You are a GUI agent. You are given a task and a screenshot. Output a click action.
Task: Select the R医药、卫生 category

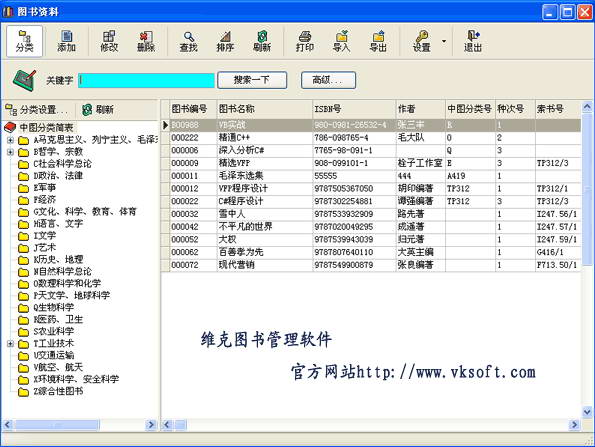pyautogui.click(x=58, y=320)
